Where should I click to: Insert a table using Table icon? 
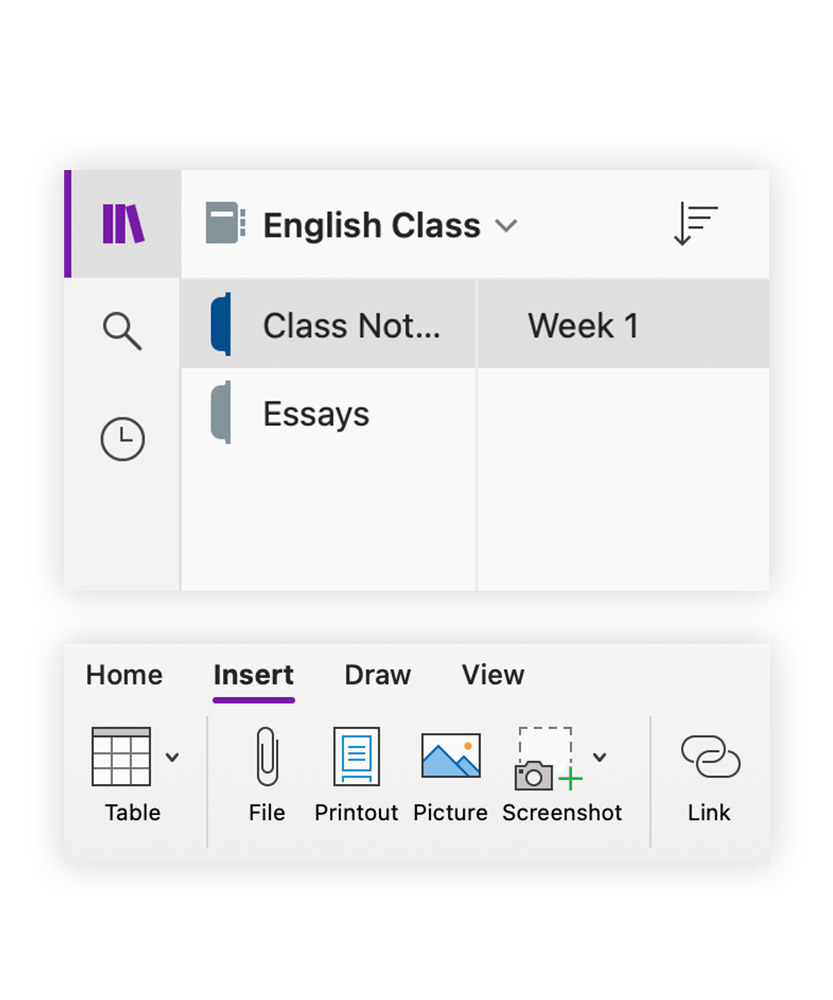tap(121, 757)
